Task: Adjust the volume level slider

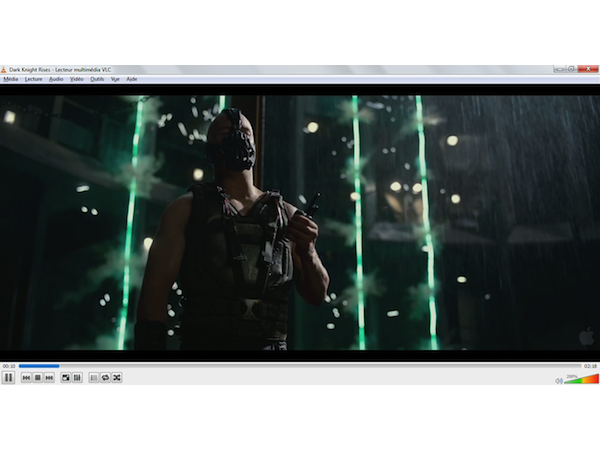Action: (581, 379)
